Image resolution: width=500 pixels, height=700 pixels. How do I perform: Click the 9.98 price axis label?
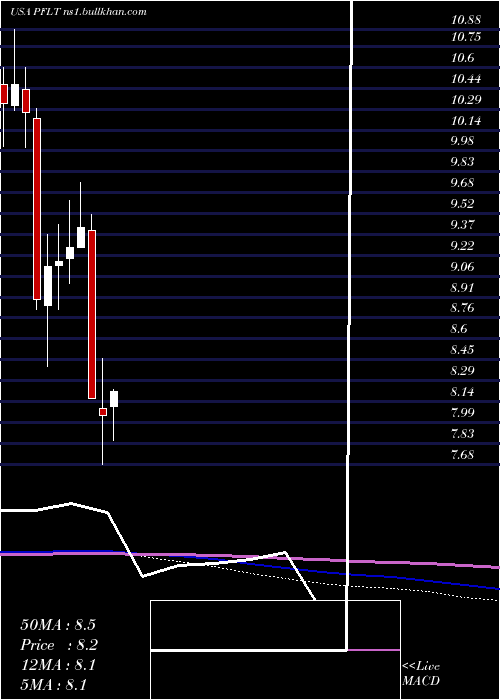click(x=462, y=141)
